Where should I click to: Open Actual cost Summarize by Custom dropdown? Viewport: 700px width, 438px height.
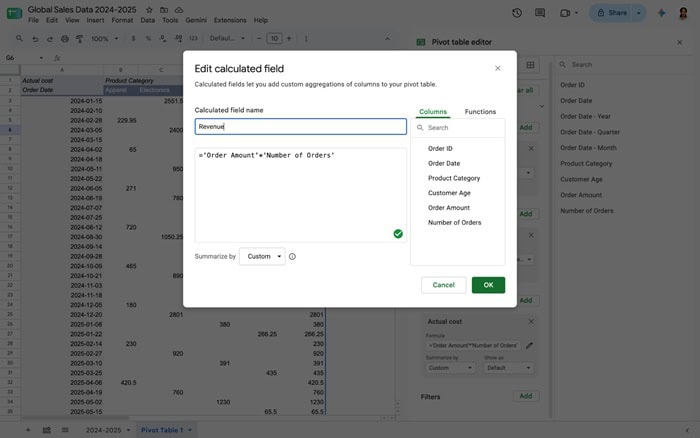coord(450,368)
